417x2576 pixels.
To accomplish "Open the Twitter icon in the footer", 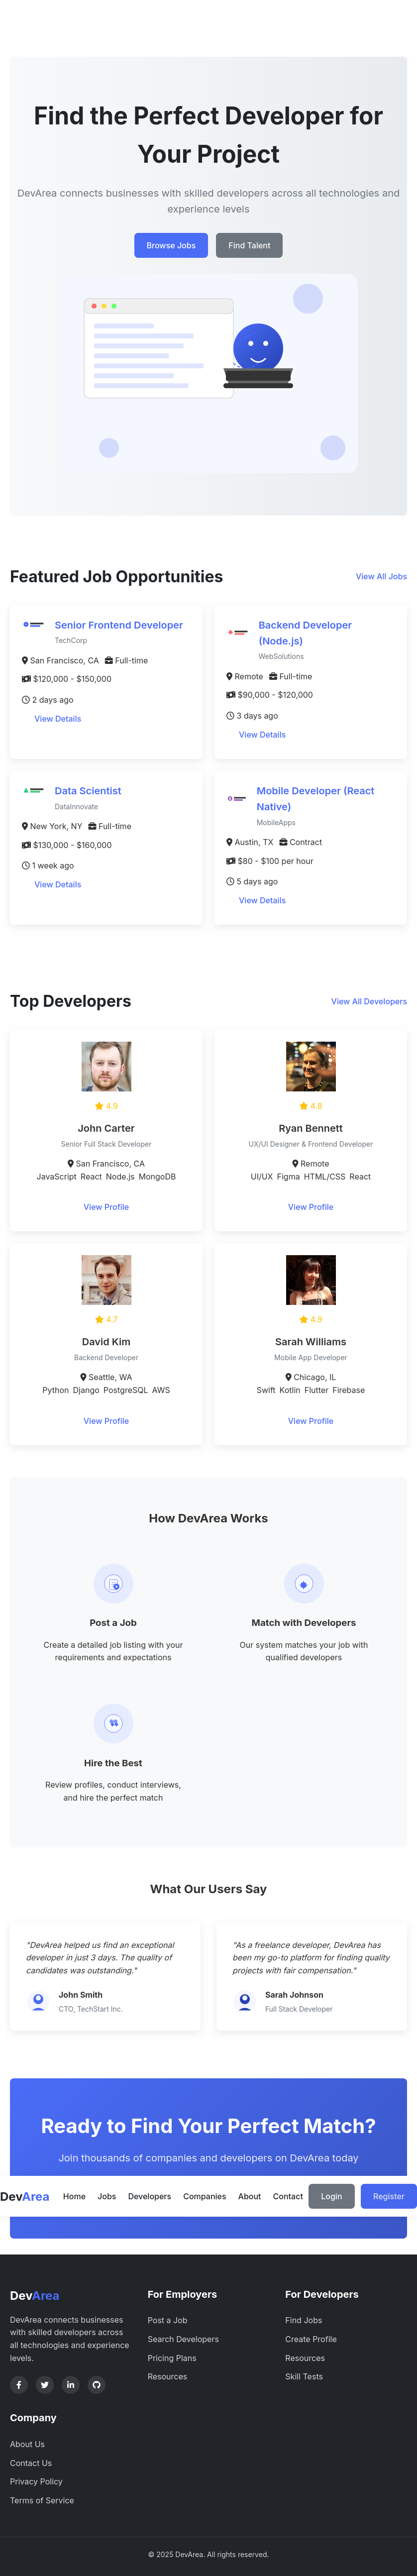I will click(x=45, y=2385).
